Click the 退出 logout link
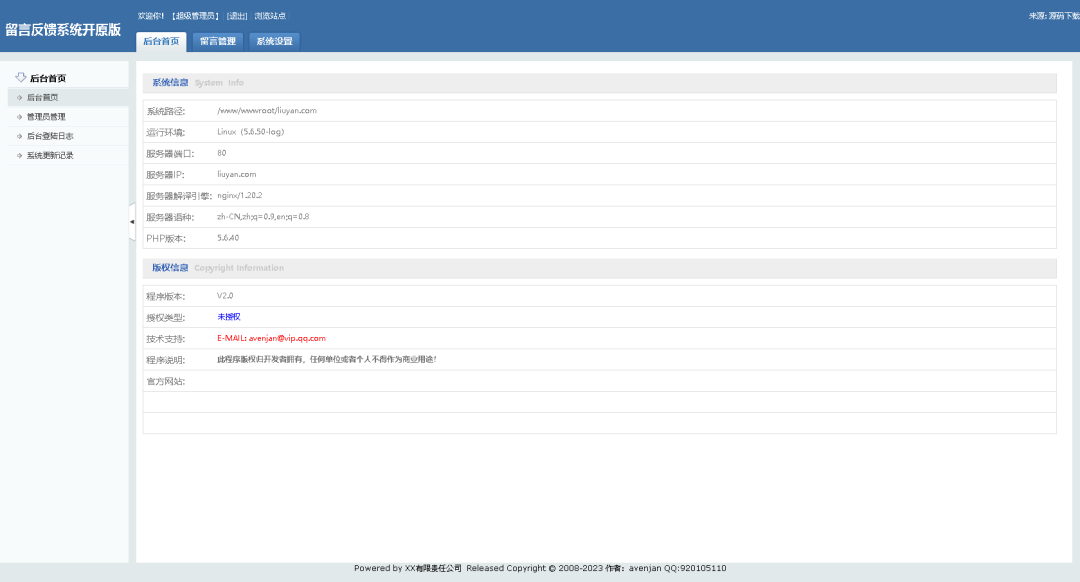This screenshot has width=1080, height=582. pyautogui.click(x=237, y=16)
